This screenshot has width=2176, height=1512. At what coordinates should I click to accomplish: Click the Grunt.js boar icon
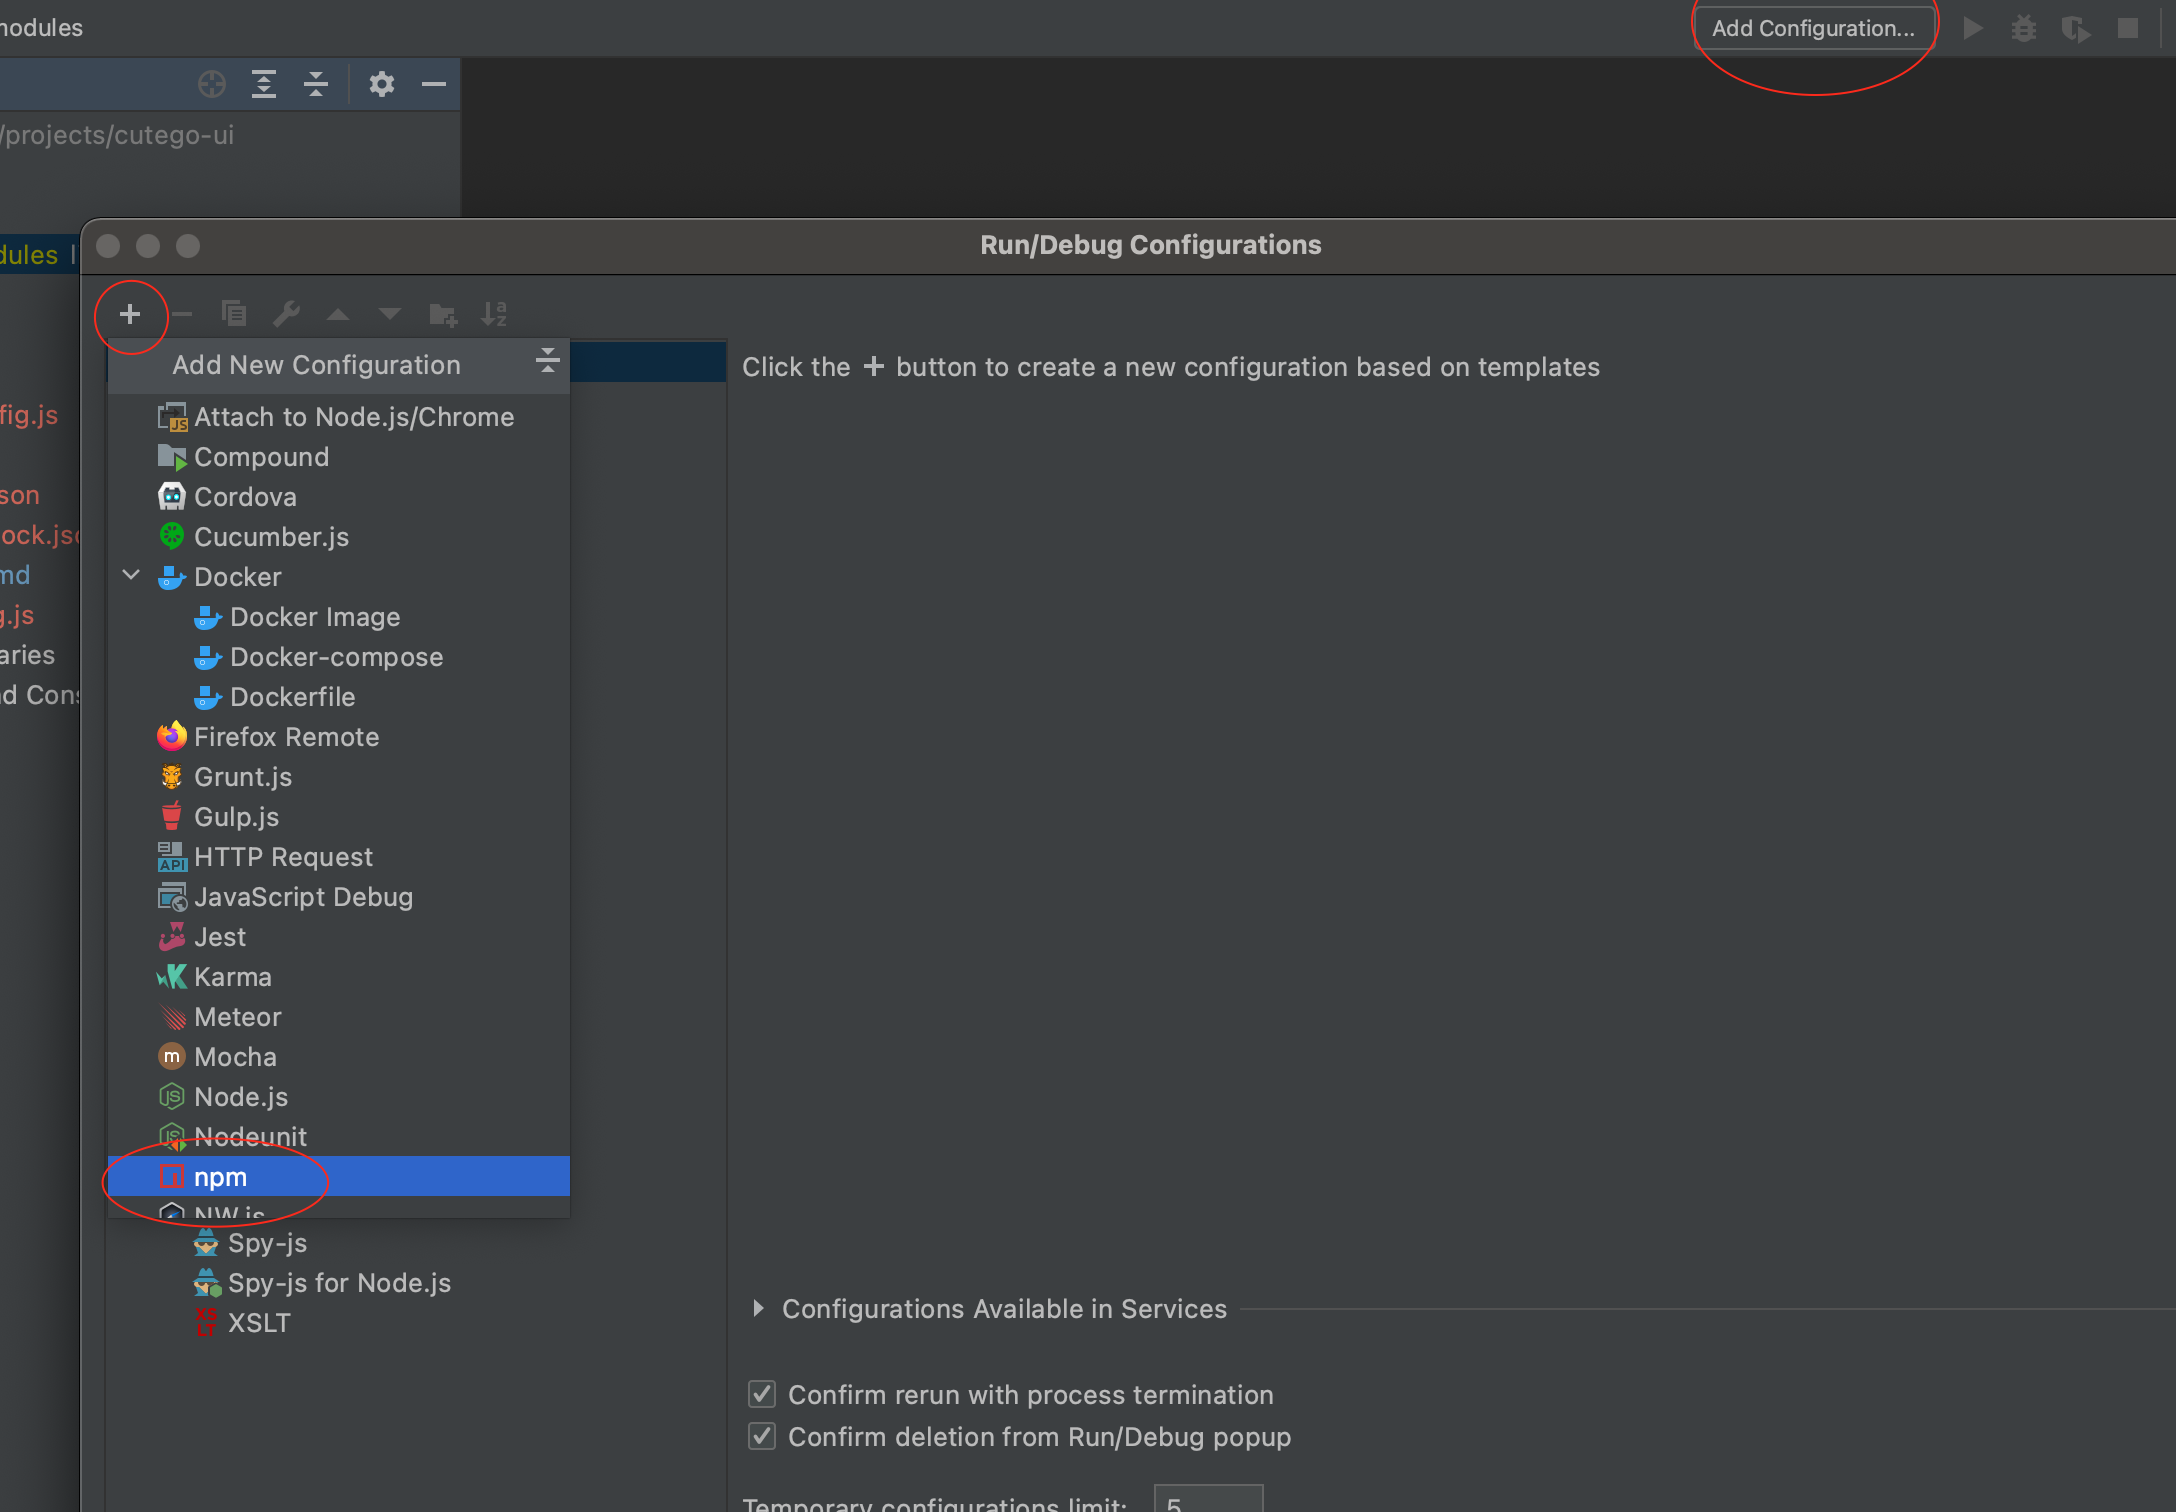[x=172, y=777]
